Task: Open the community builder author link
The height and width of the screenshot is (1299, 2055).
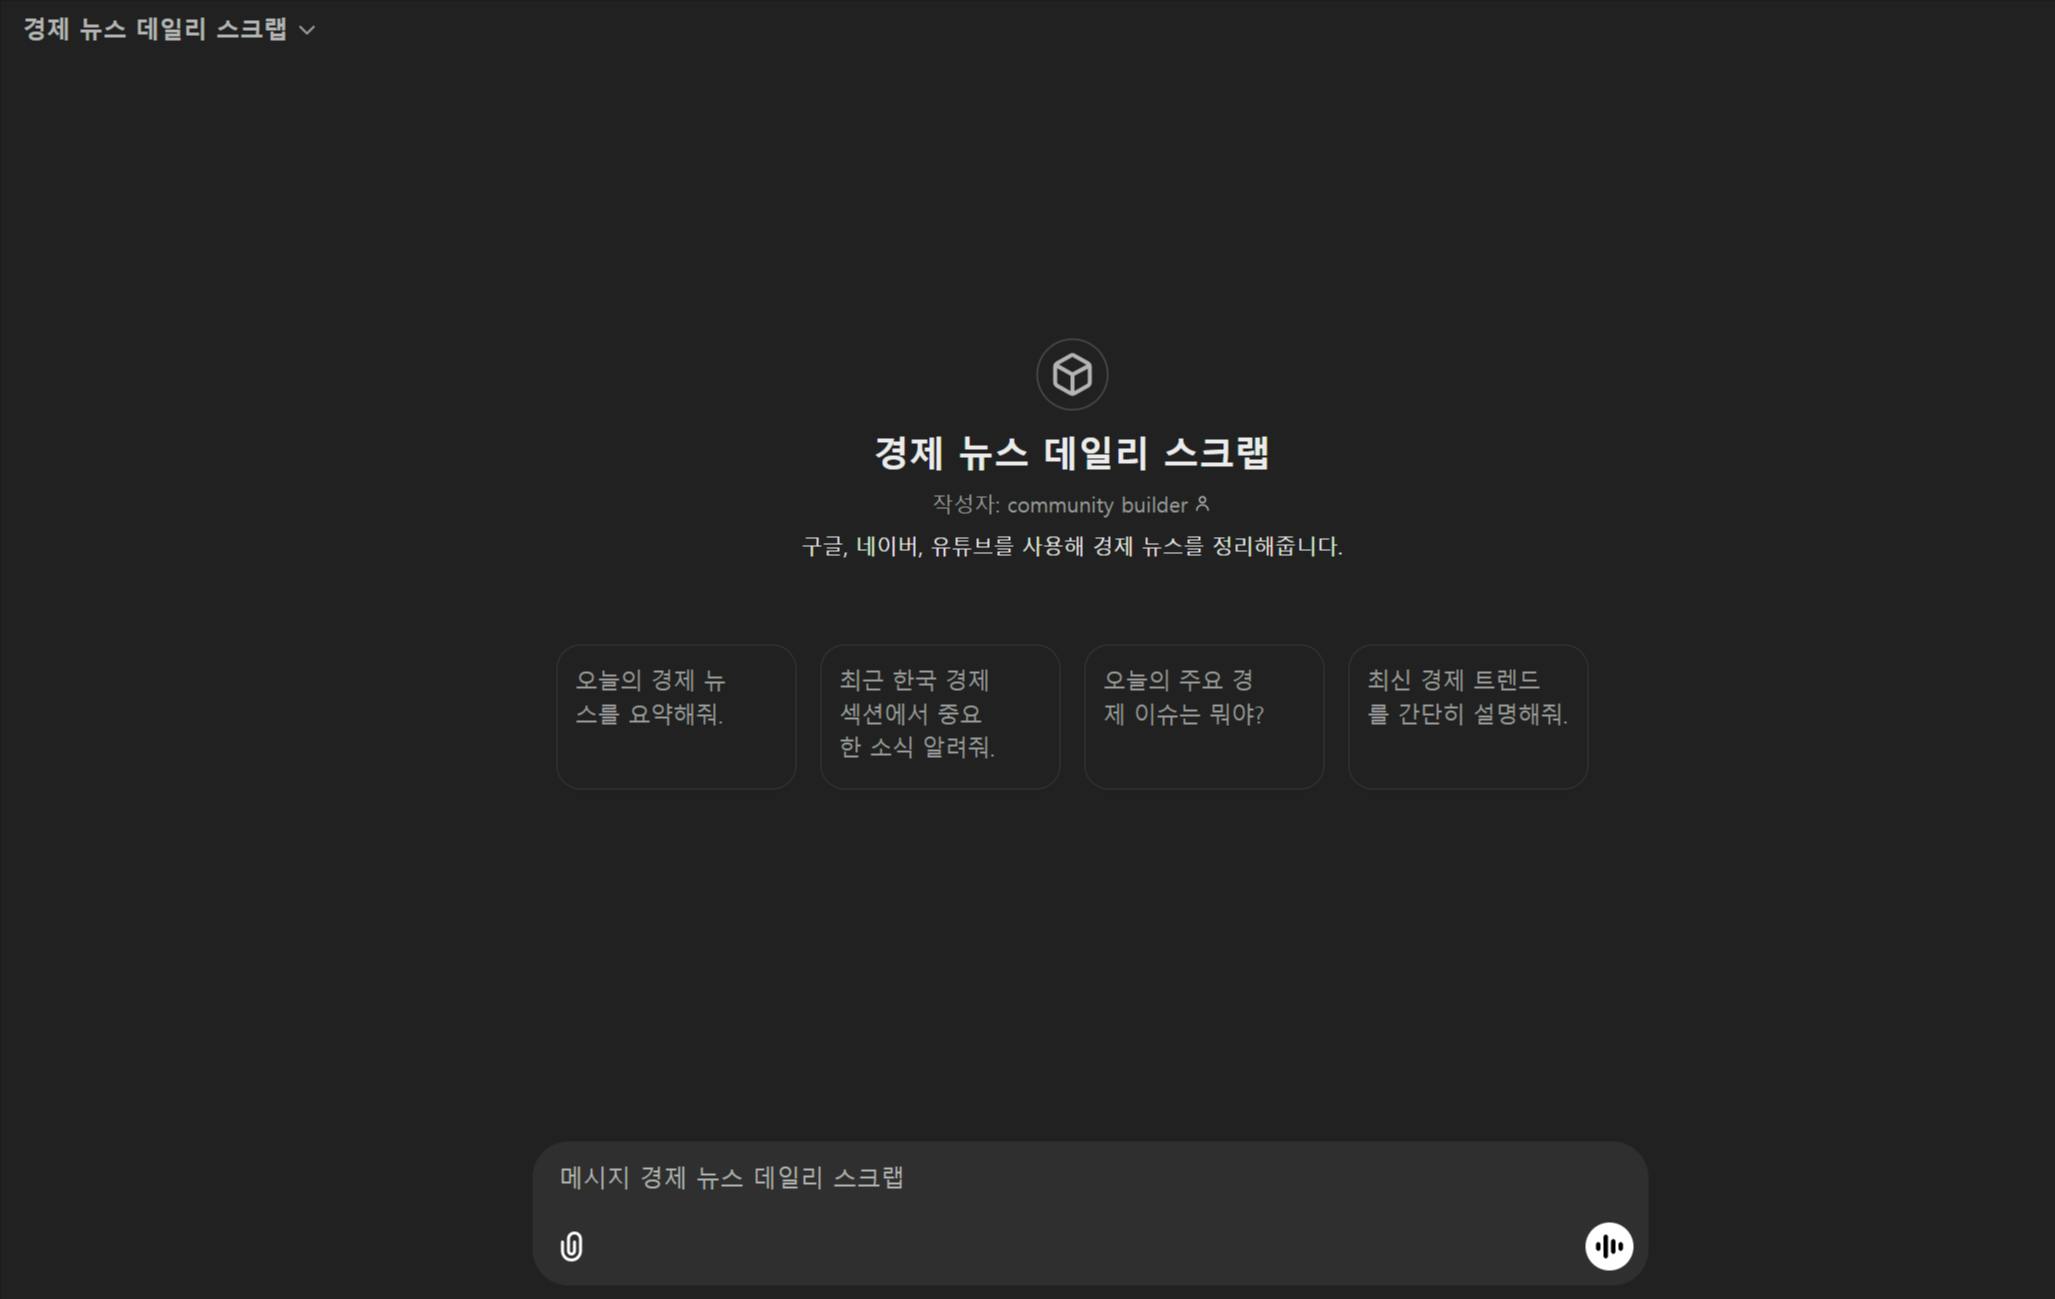Action: pos(1097,505)
